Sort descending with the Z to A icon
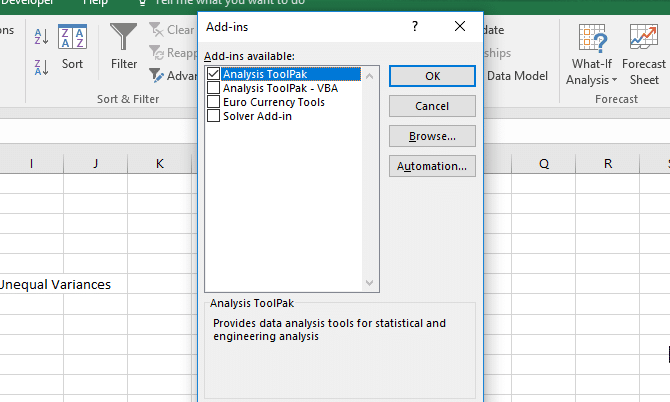Viewport: 670px width, 402px height. [x=41, y=67]
